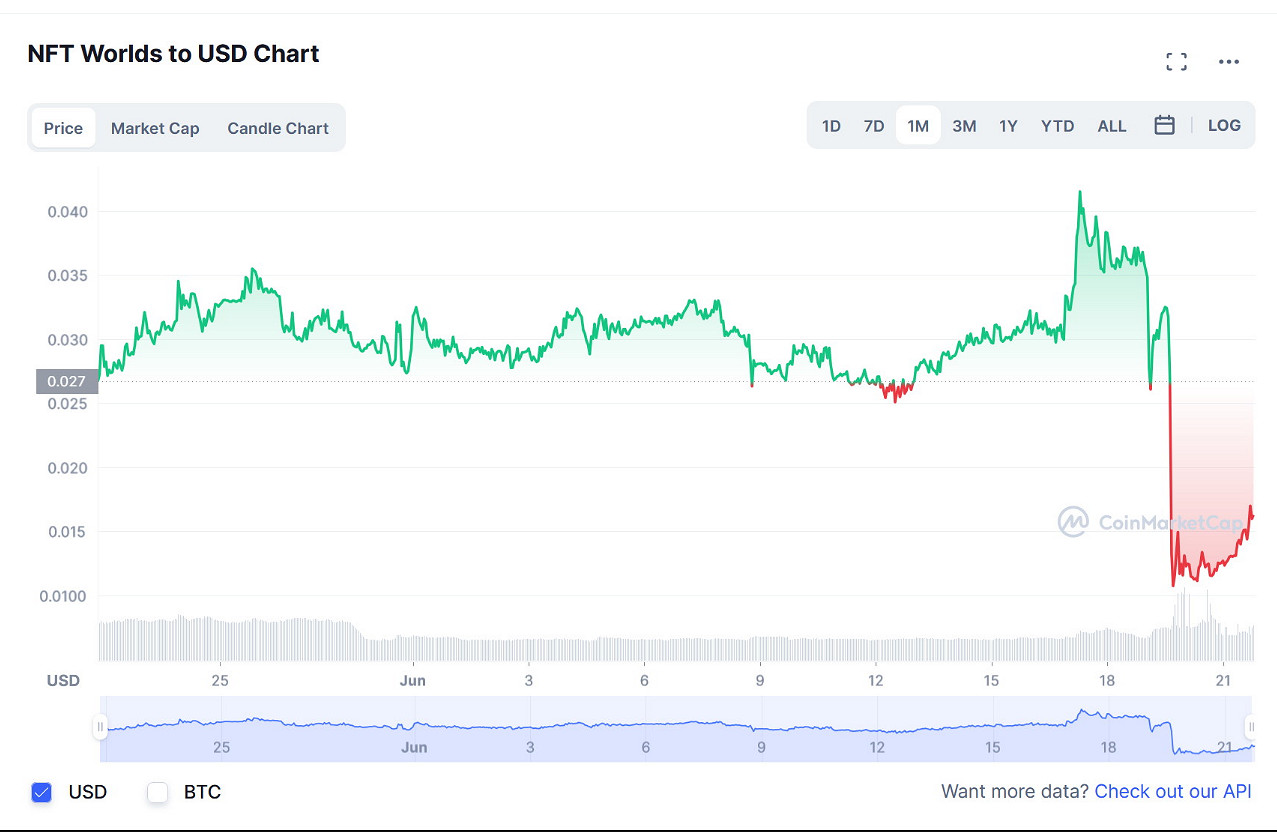Switch to the Market Cap tab
Viewport: 1277px width, 832px height.
[155, 128]
